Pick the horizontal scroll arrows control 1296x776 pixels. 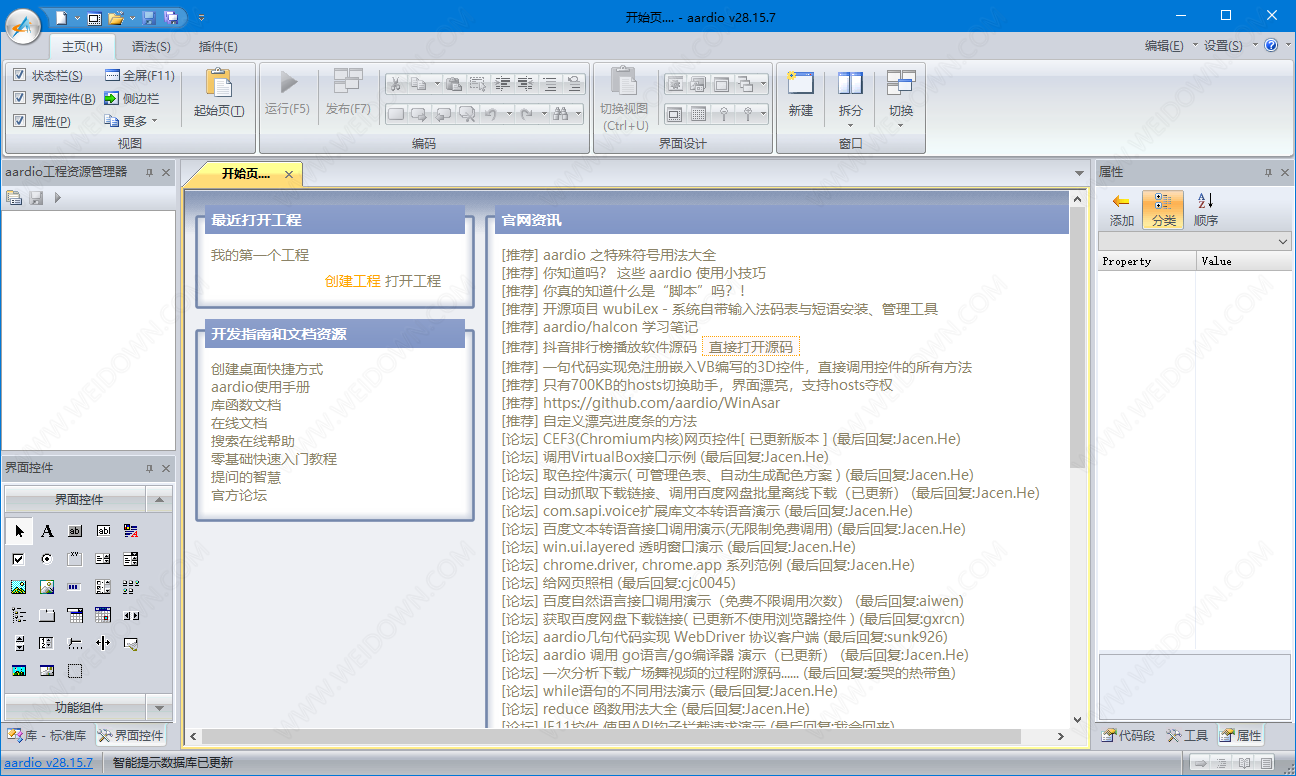pos(131,615)
